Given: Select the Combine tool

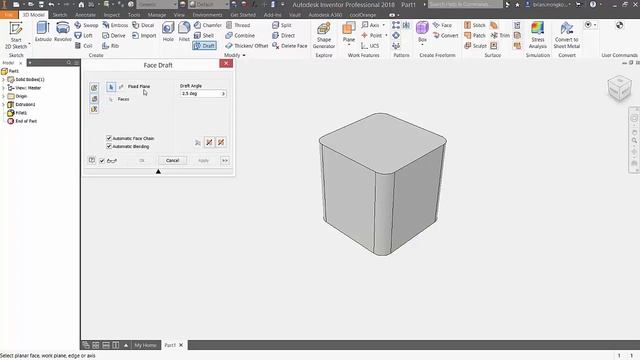Looking at the screenshot, I should point(240,36).
